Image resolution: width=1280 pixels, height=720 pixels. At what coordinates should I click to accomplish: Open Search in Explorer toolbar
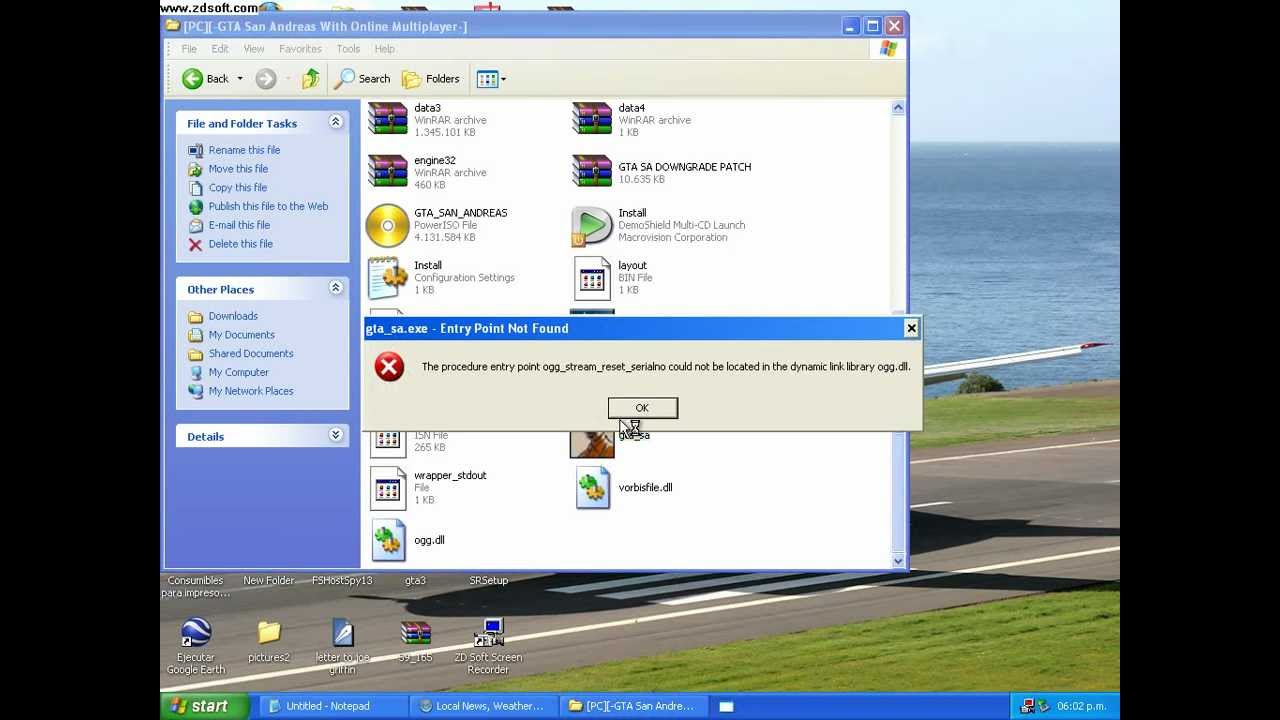362,79
